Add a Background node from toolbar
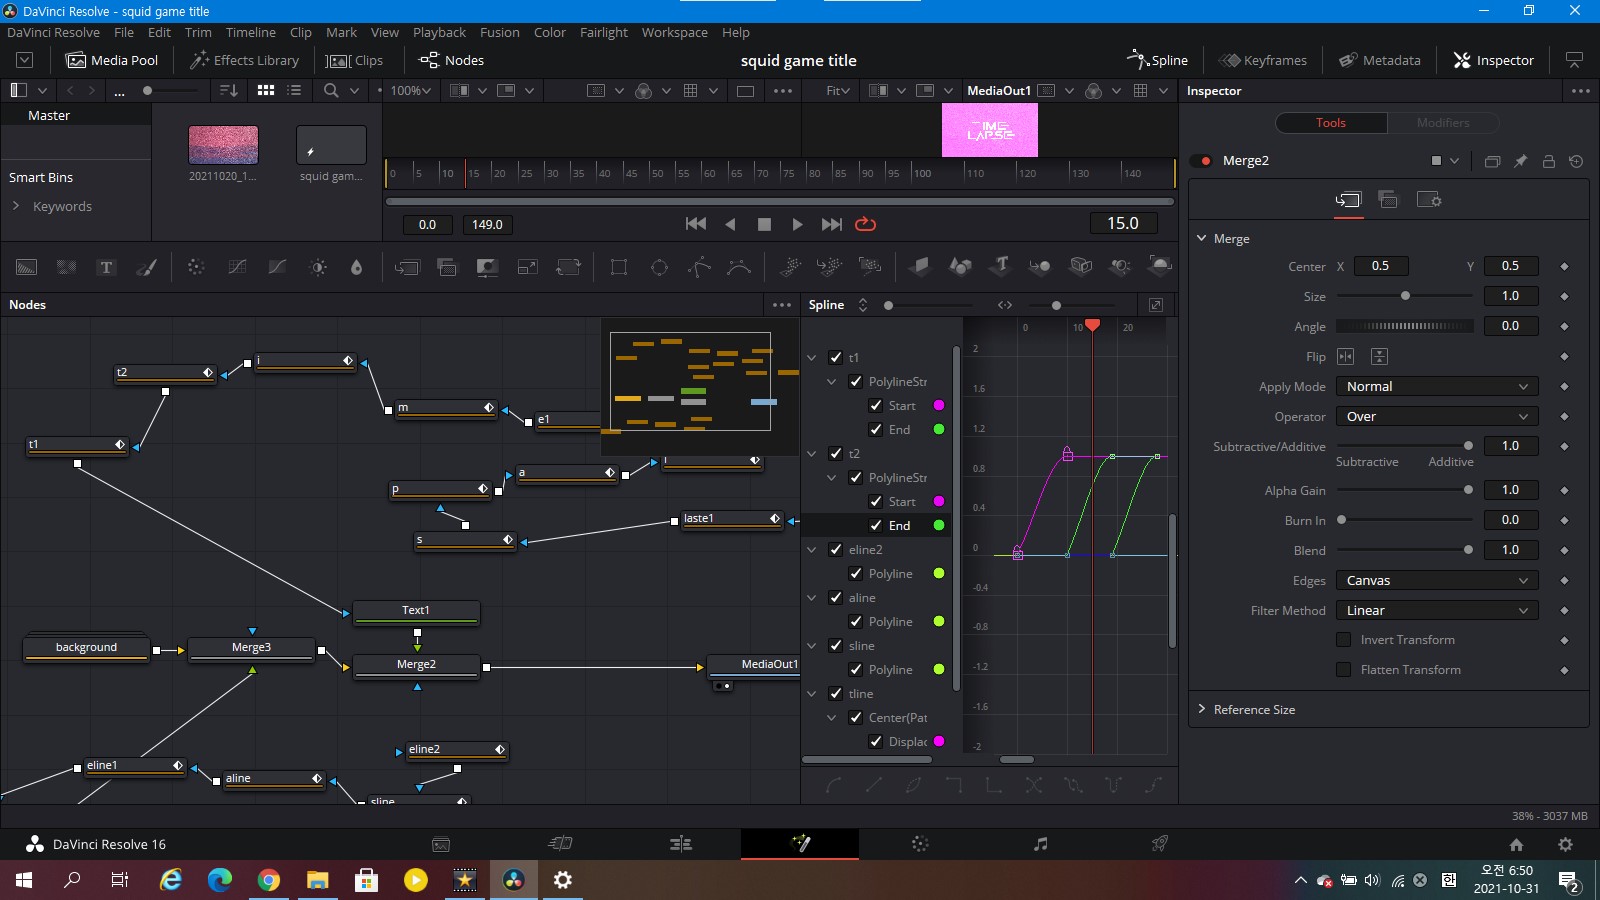Image resolution: width=1600 pixels, height=900 pixels. coord(27,267)
